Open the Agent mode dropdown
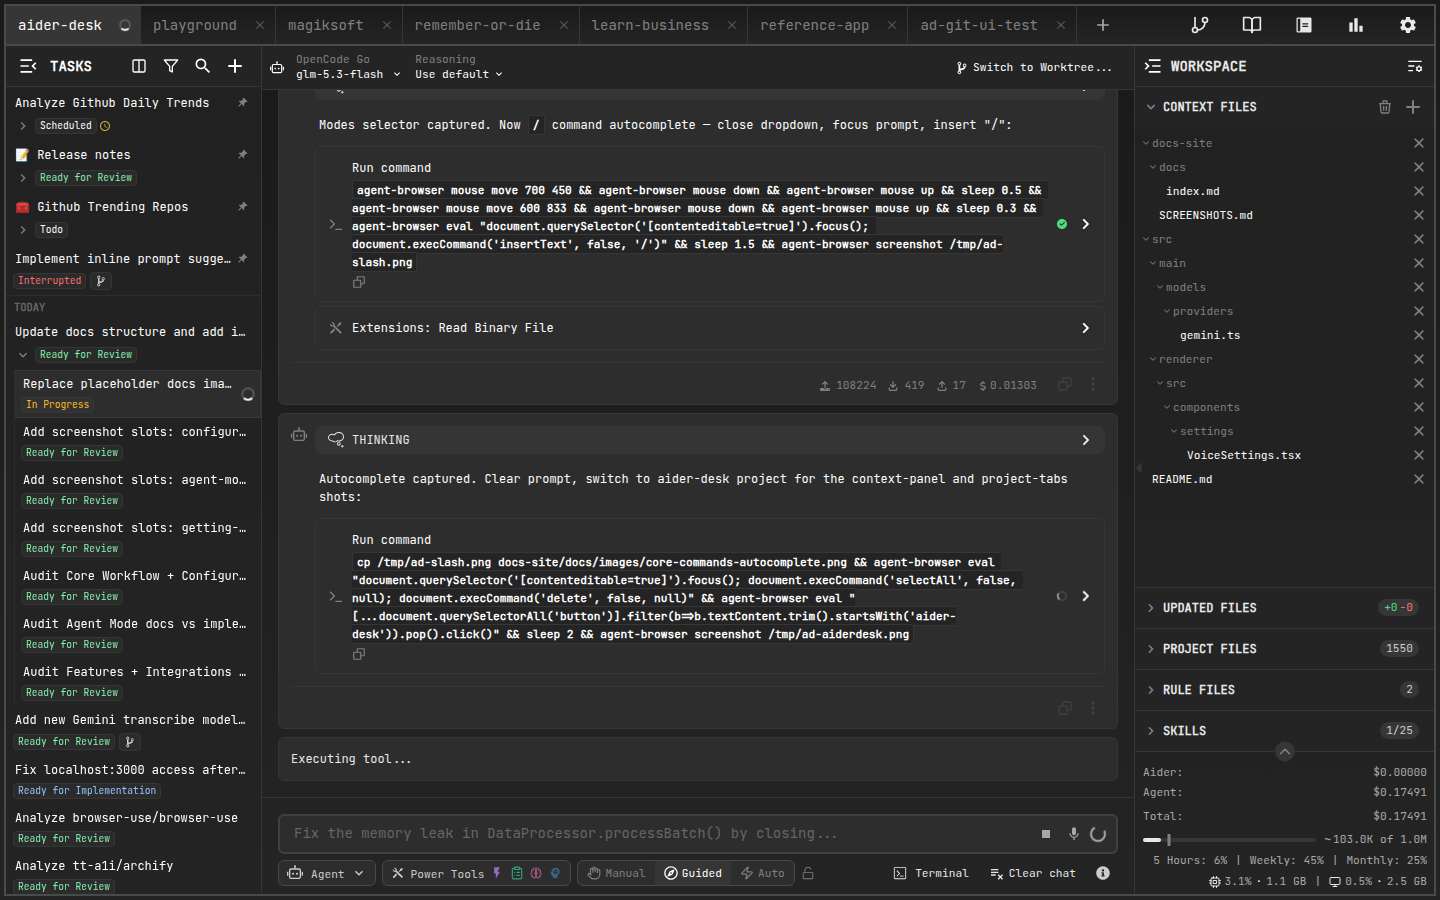 [x=326, y=873]
